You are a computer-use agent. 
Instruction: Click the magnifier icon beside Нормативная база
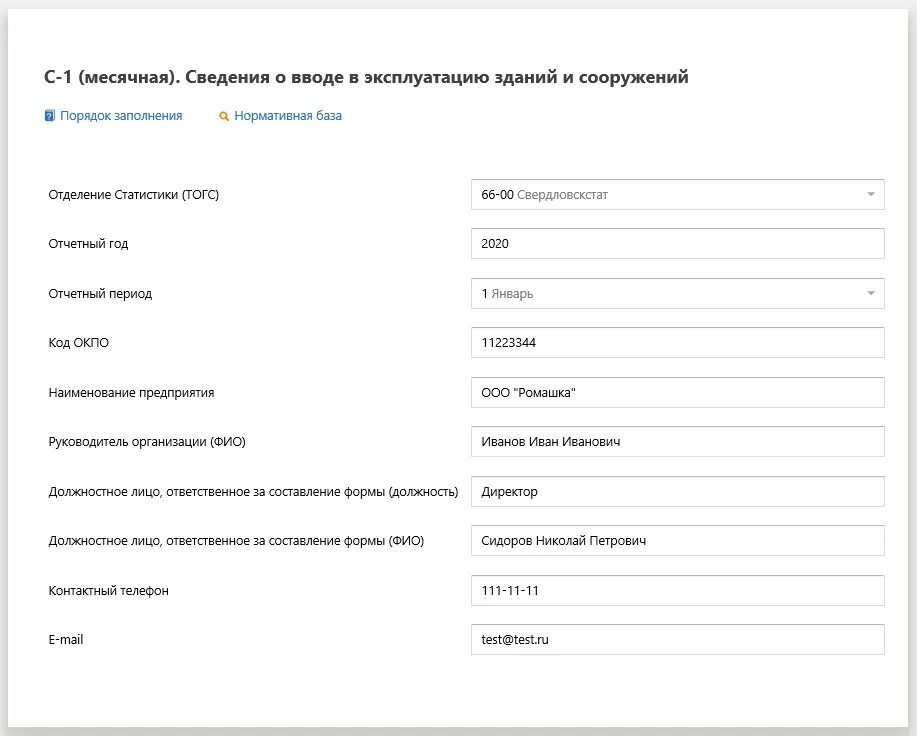pos(223,116)
